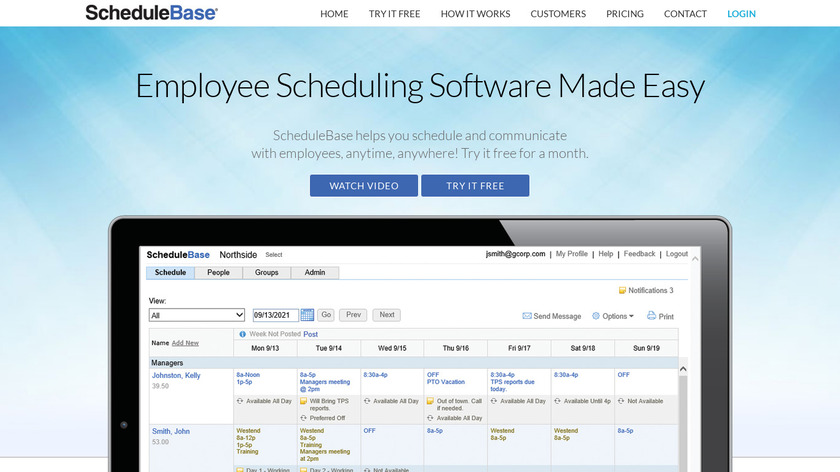Click the Send Message envelope icon
The width and height of the screenshot is (840, 472).
click(527, 316)
